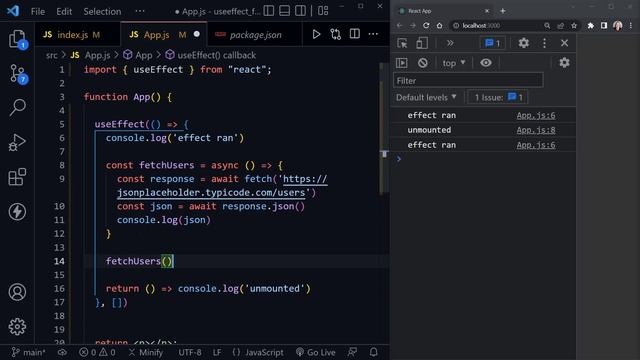Viewport: 640px width, 360px height.
Task: Open a new Chrome tab
Action: [503, 11]
